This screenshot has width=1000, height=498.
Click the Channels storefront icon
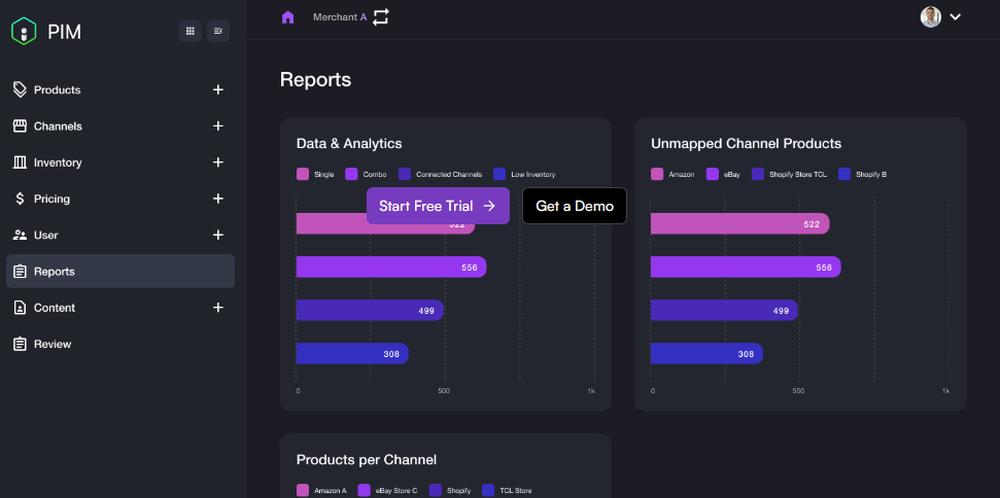pos(20,126)
